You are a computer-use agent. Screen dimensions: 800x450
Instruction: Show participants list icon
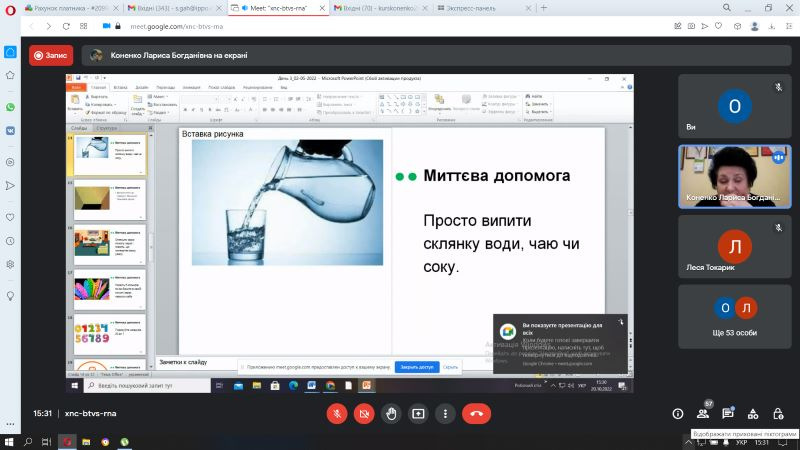coord(703,414)
